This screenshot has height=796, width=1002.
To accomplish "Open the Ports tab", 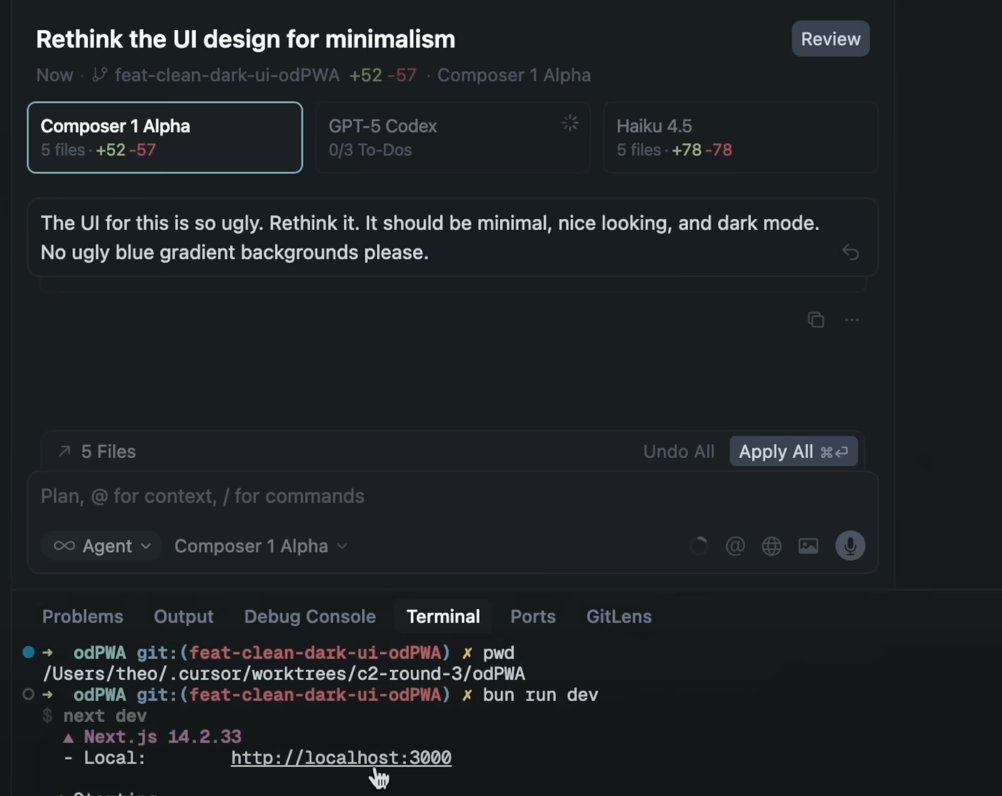I will pyautogui.click(x=533, y=616).
